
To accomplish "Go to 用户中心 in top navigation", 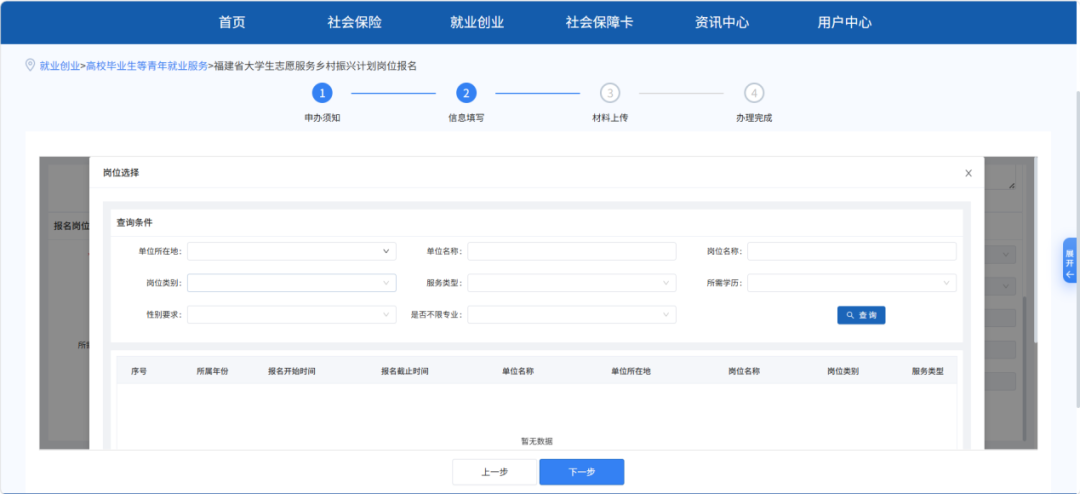I will pos(844,22).
